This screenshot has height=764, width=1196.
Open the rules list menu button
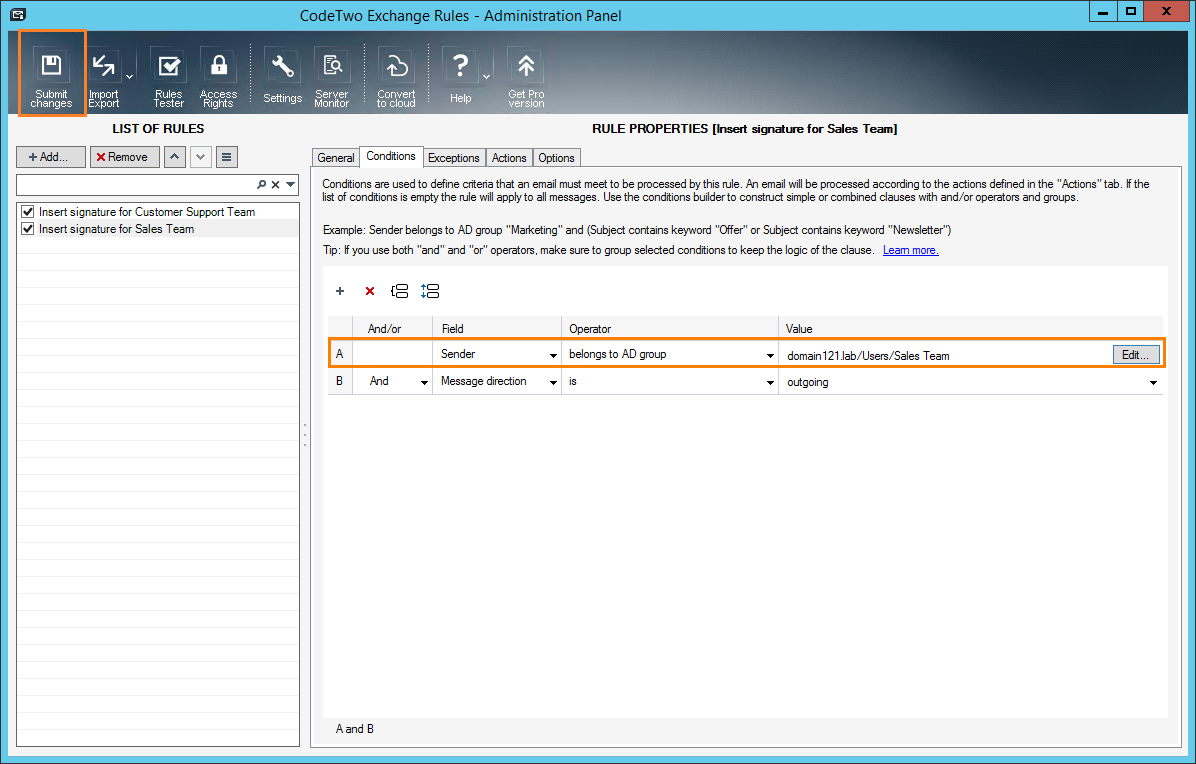point(227,157)
